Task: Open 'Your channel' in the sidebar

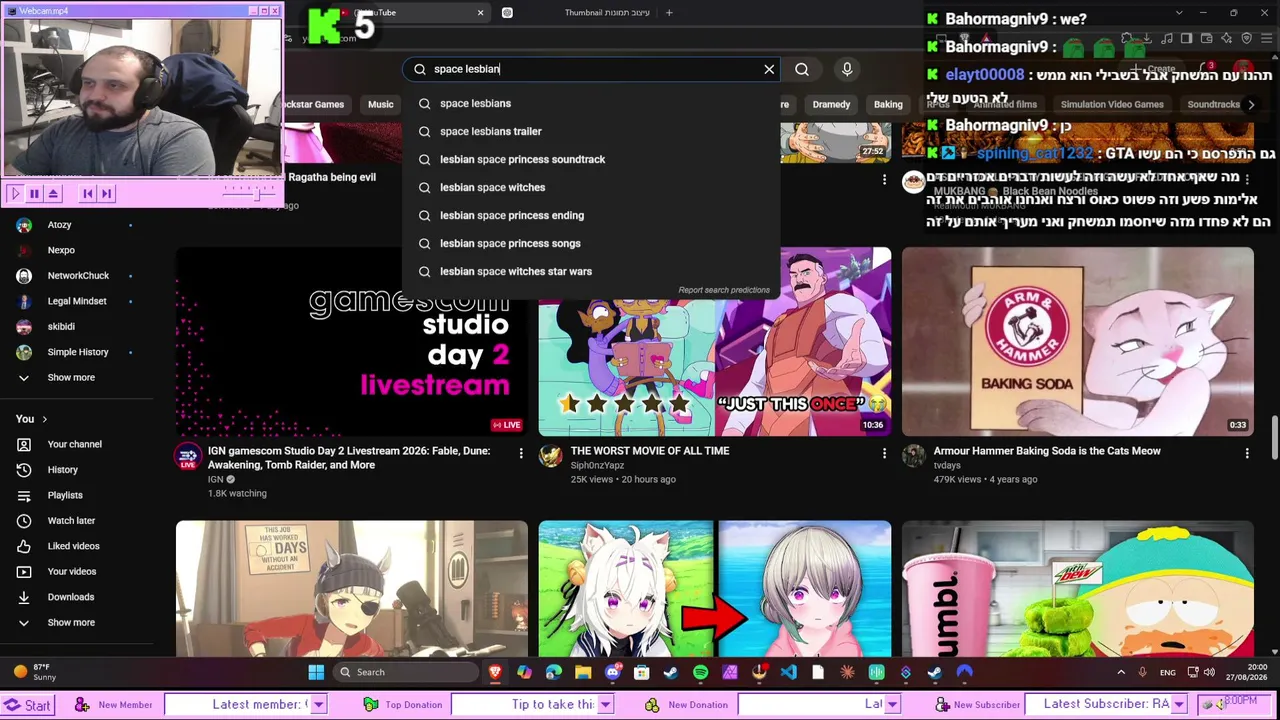Action: (75, 444)
